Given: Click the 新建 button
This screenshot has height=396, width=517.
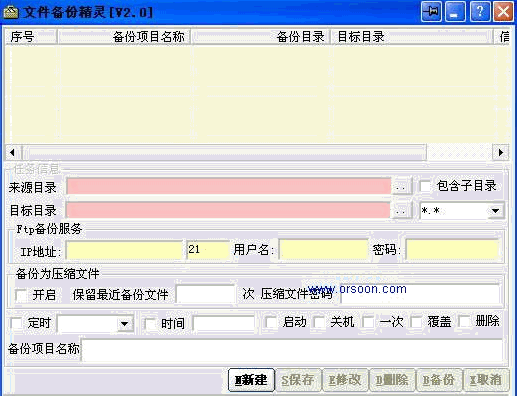Looking at the screenshot, I should [x=251, y=380].
